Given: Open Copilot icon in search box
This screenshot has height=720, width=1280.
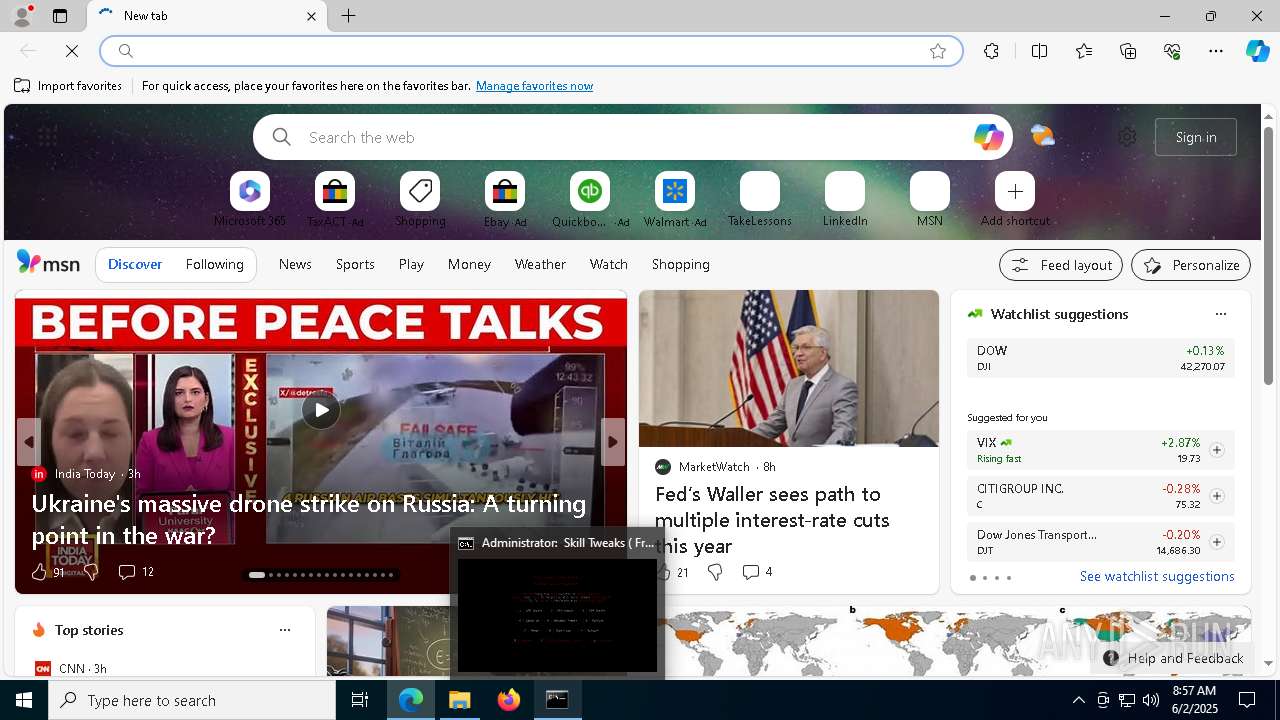Looking at the screenshot, I should (988, 137).
